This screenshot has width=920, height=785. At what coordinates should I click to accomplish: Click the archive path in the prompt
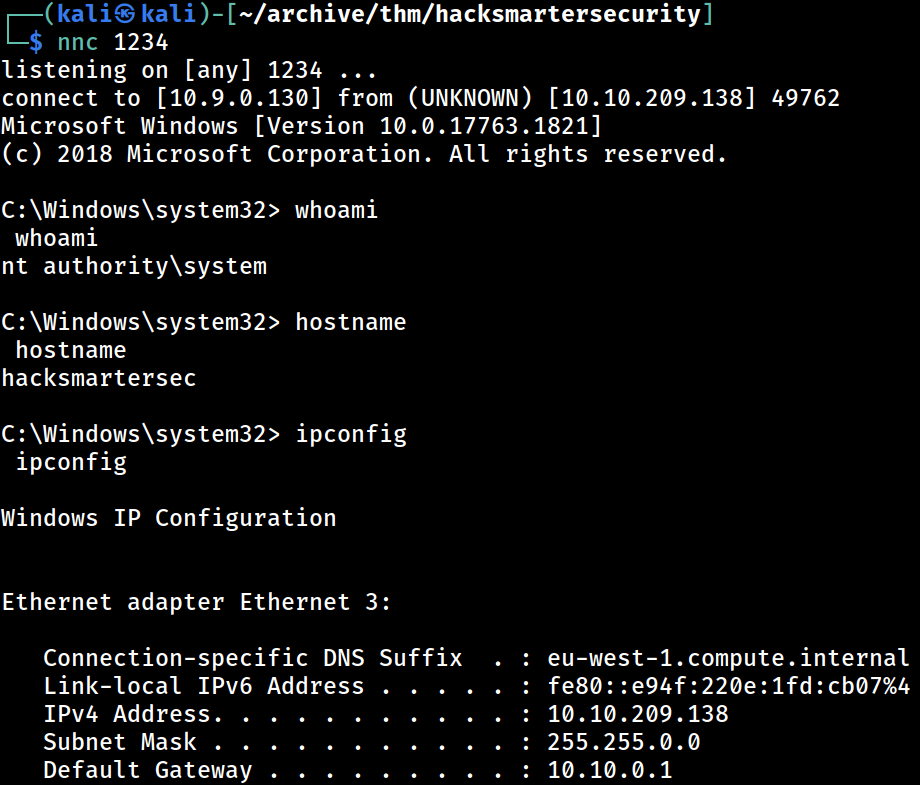(470, 13)
